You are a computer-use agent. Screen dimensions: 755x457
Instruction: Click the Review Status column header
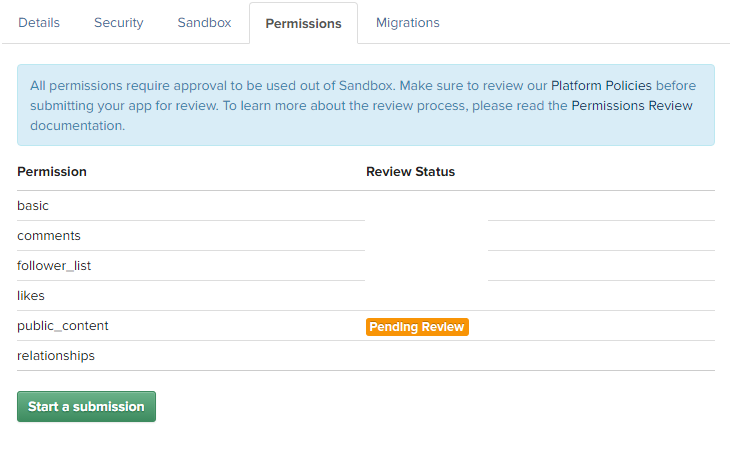click(410, 172)
